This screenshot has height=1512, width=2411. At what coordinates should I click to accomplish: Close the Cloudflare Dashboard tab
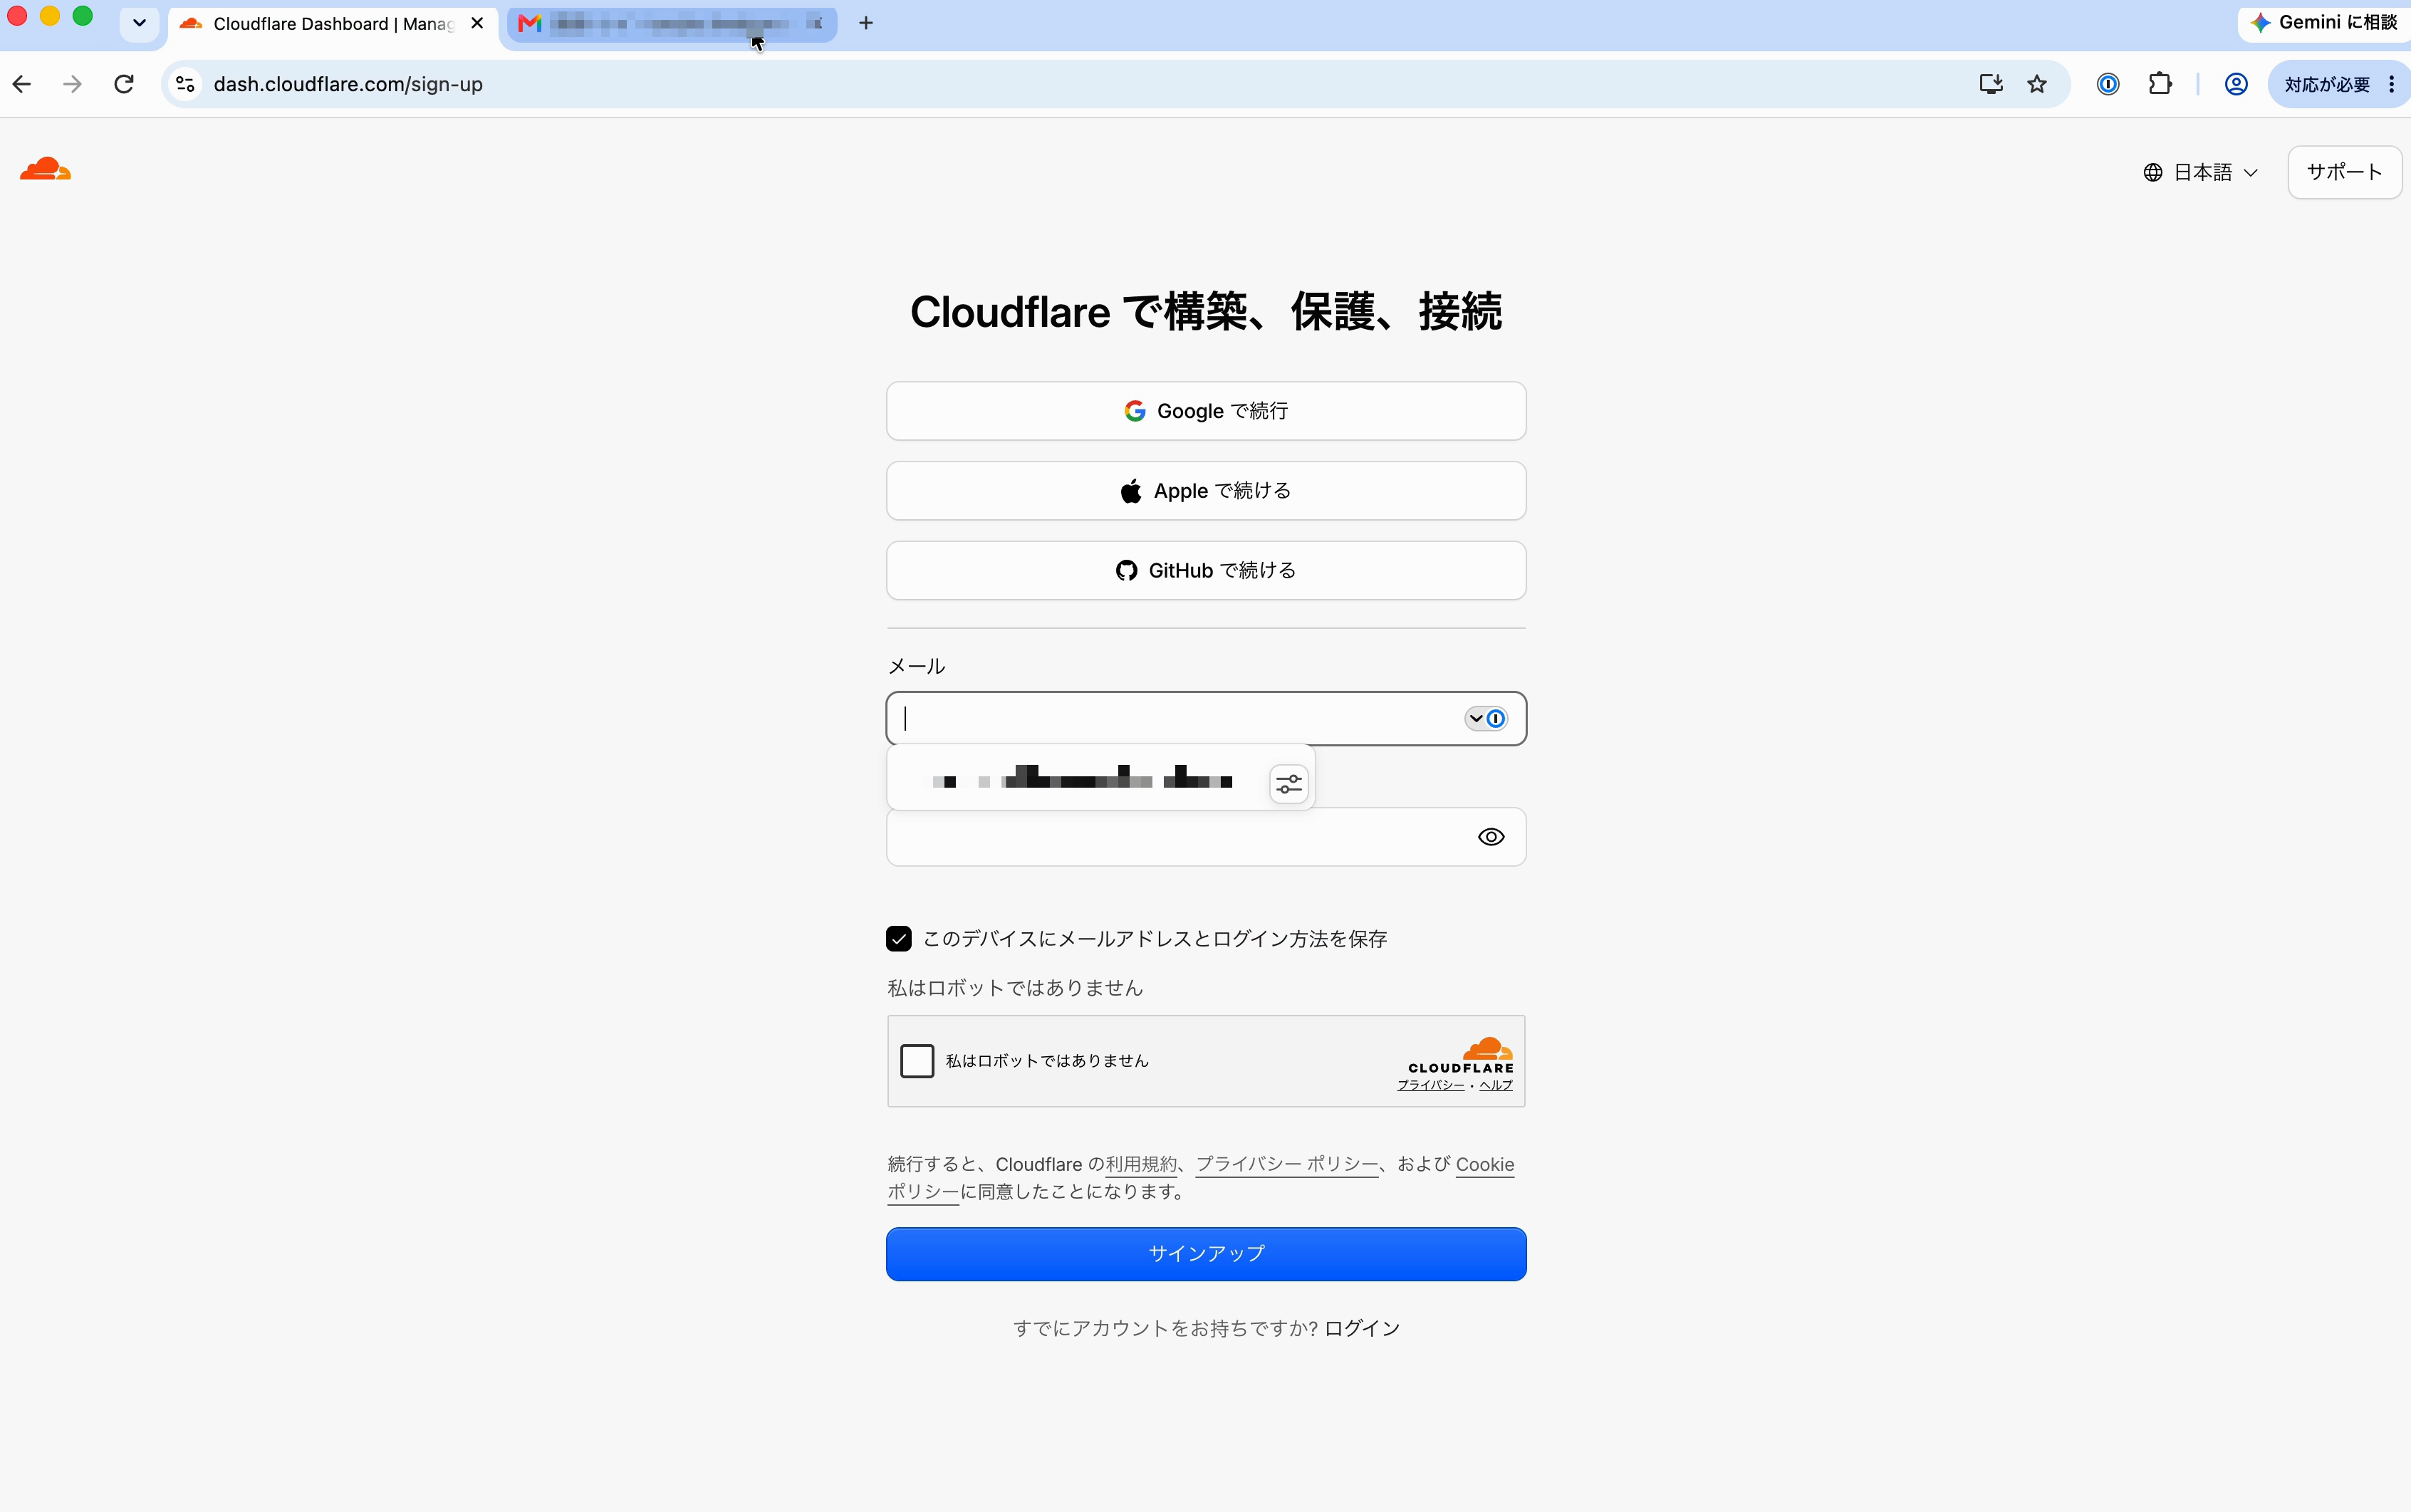(477, 23)
